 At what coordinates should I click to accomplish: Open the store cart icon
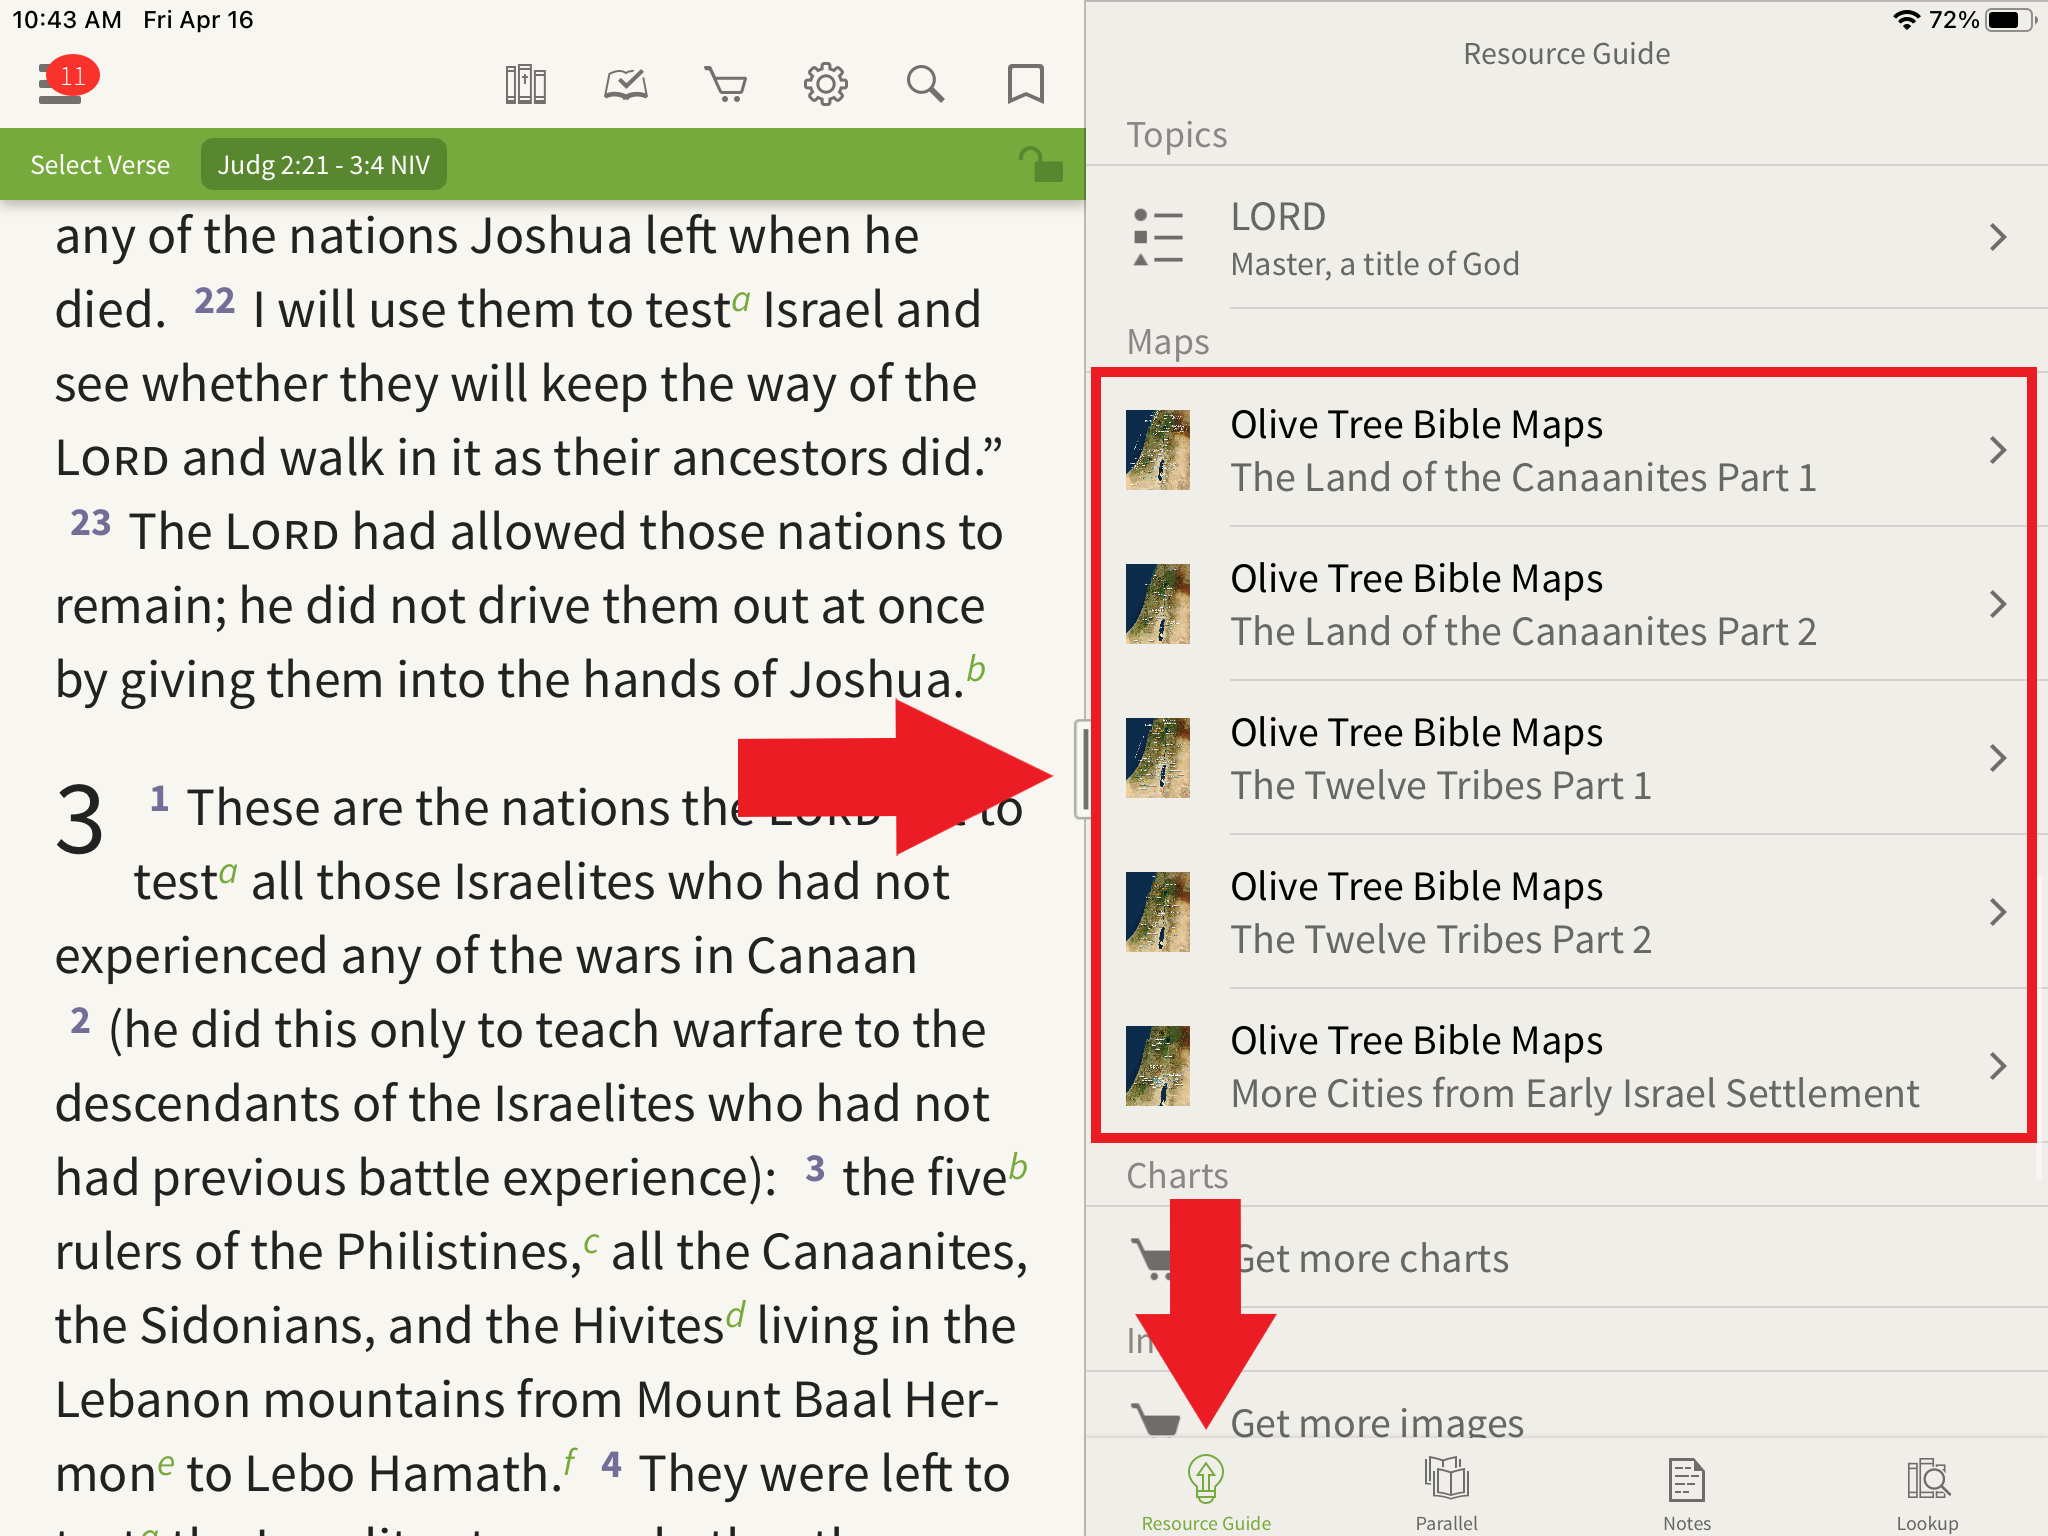click(726, 85)
